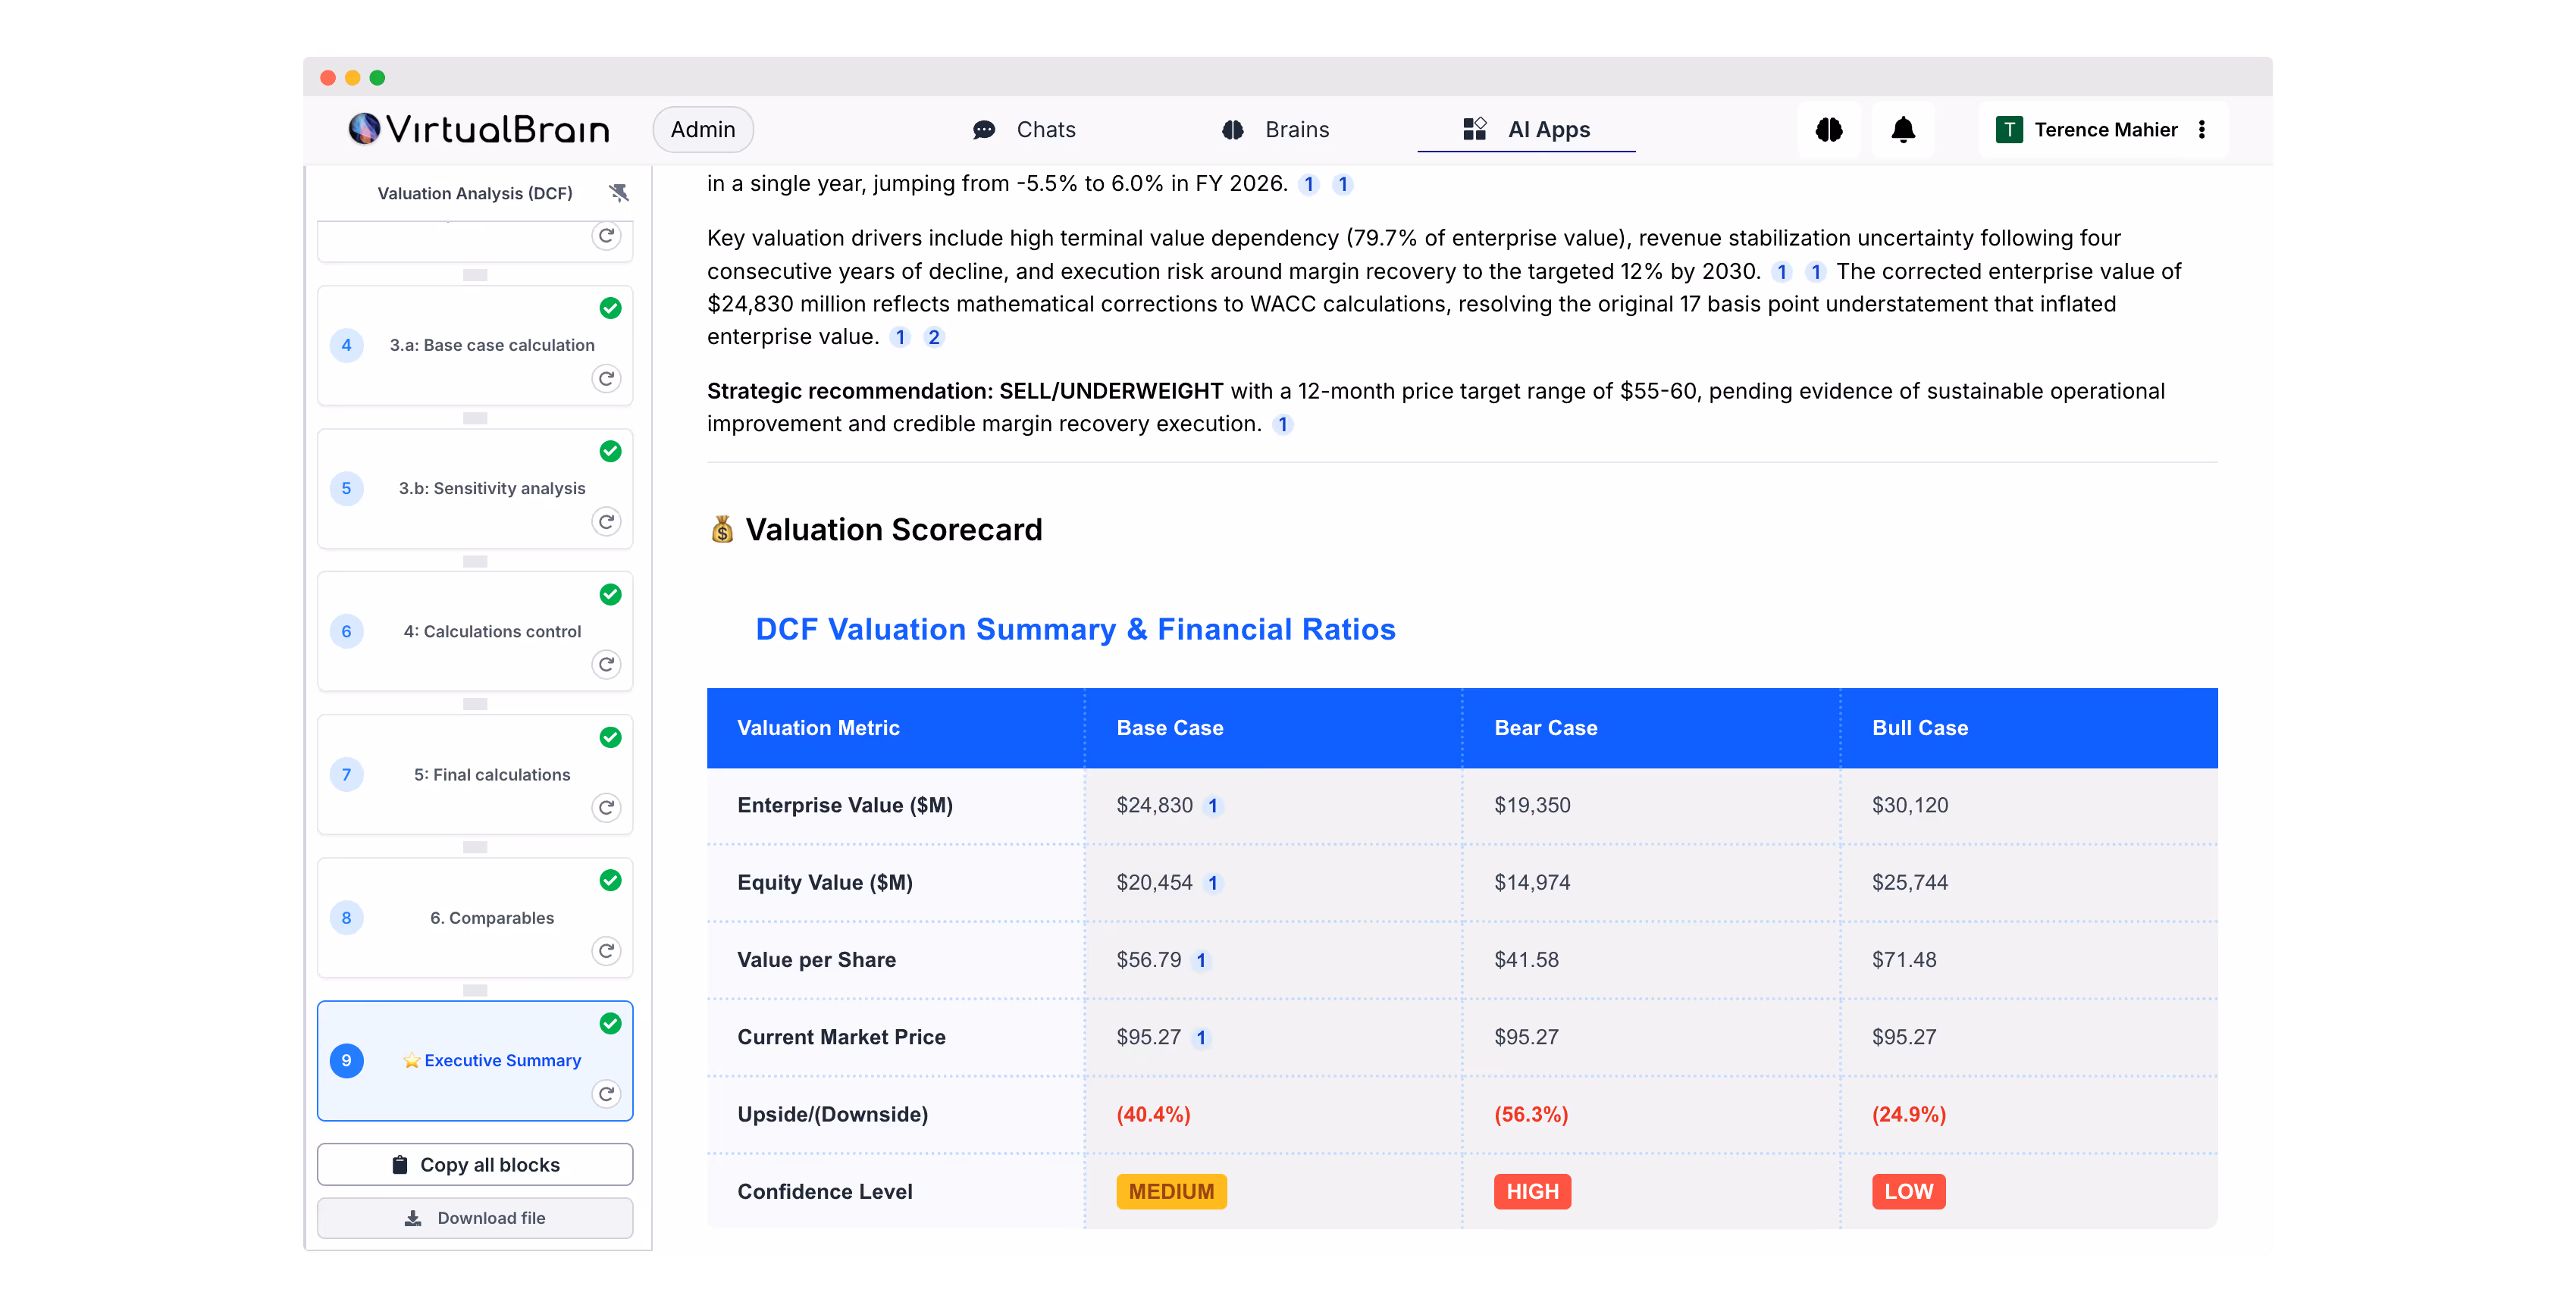The image size is (2576, 1308).
Task: Rerun the Sensitivity analysis step
Action: 606,522
